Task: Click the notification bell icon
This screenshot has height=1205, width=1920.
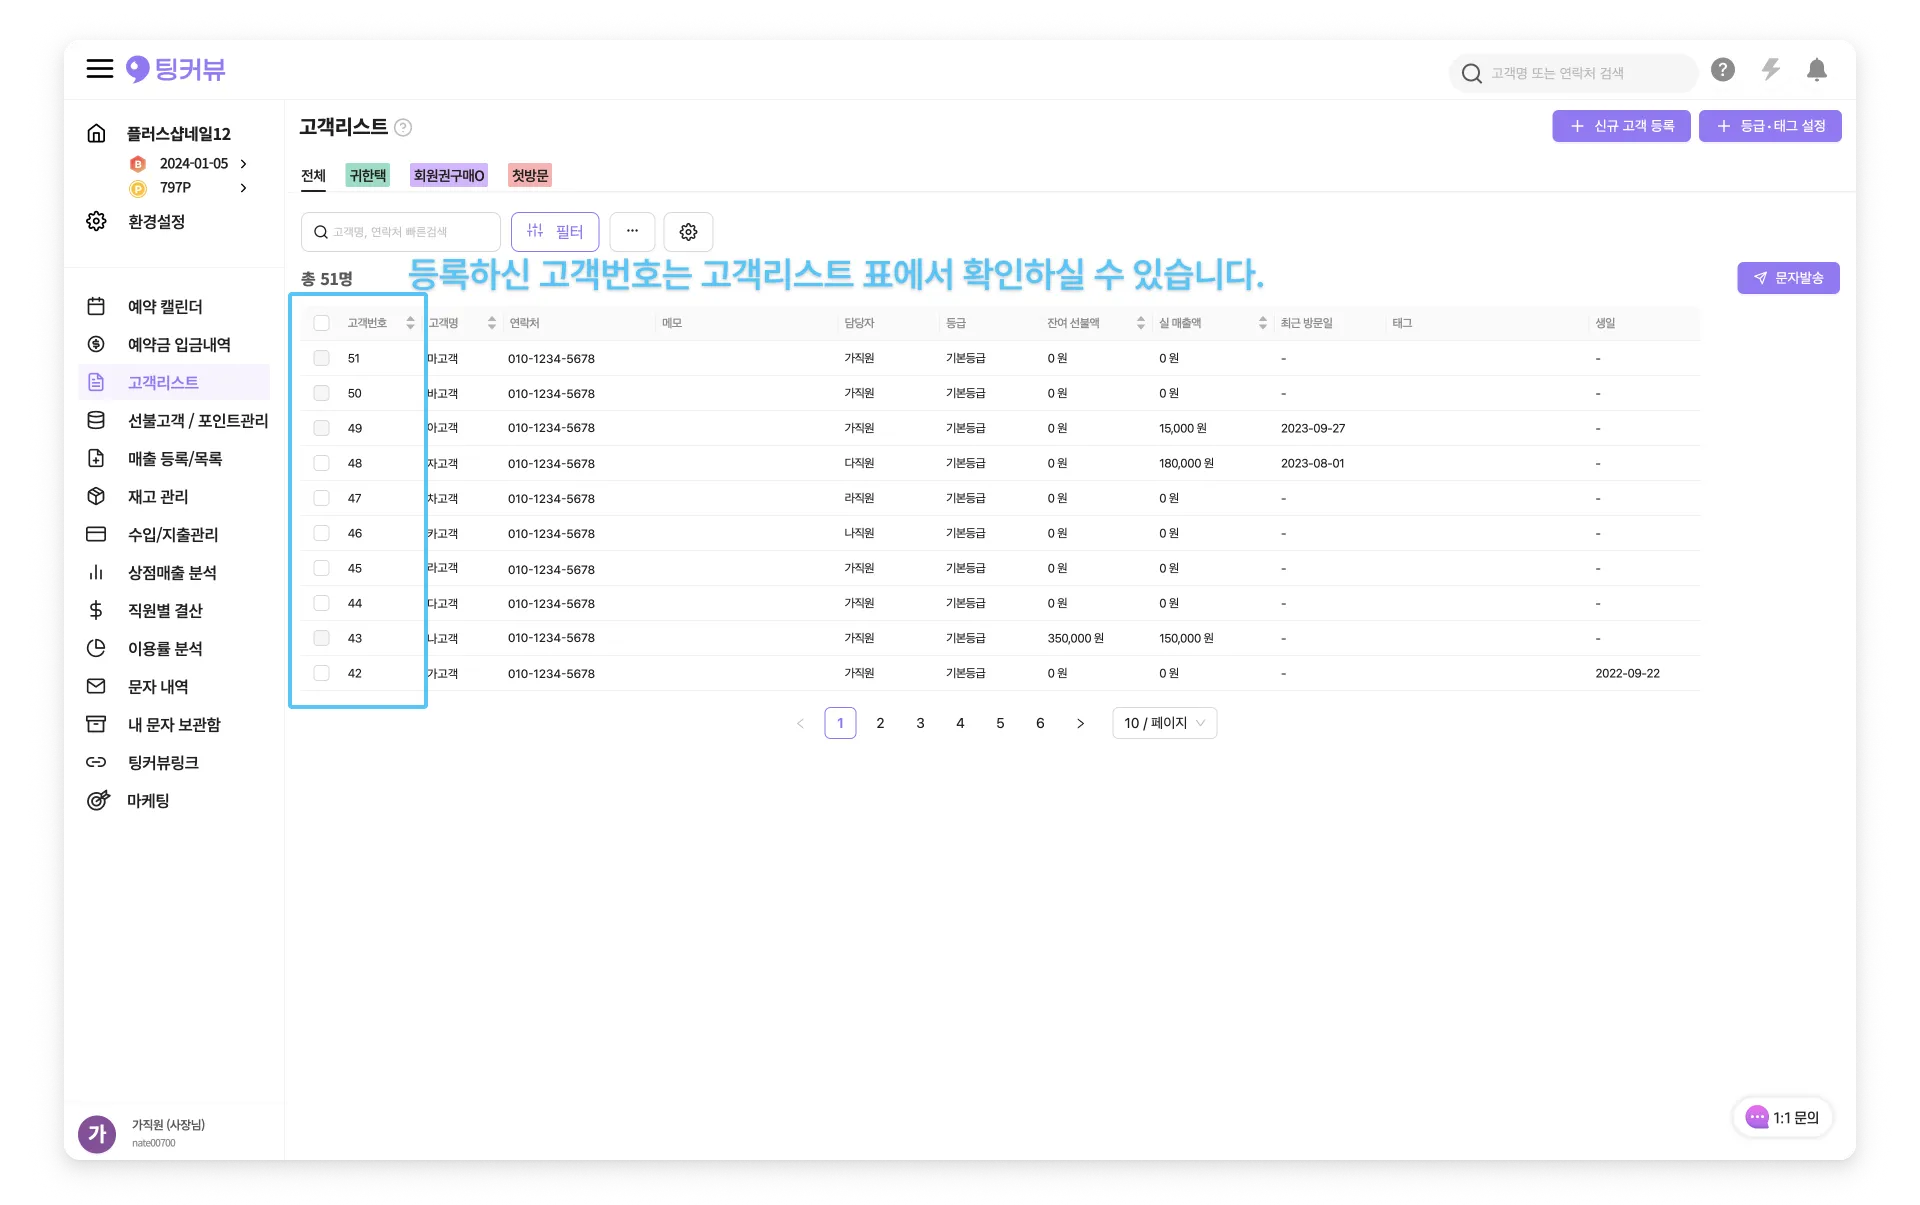Action: (x=1816, y=70)
